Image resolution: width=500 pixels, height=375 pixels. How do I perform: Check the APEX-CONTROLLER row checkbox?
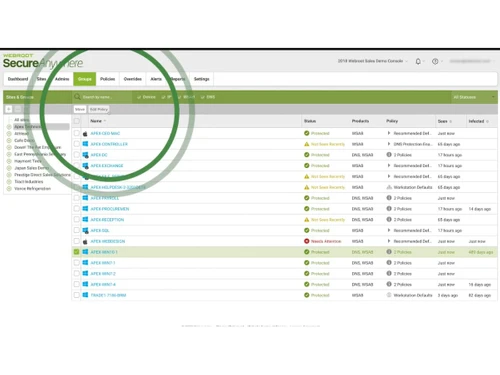(77, 144)
